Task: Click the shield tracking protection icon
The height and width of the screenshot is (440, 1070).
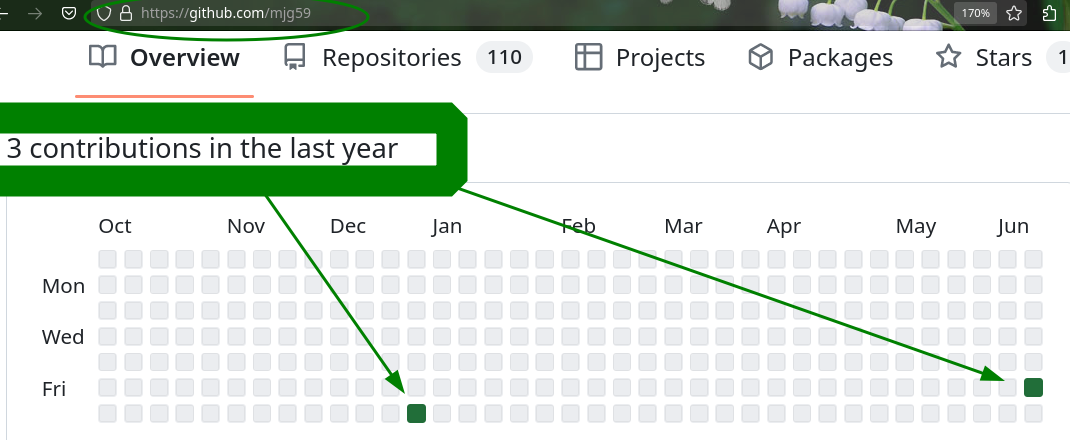Action: [x=104, y=13]
